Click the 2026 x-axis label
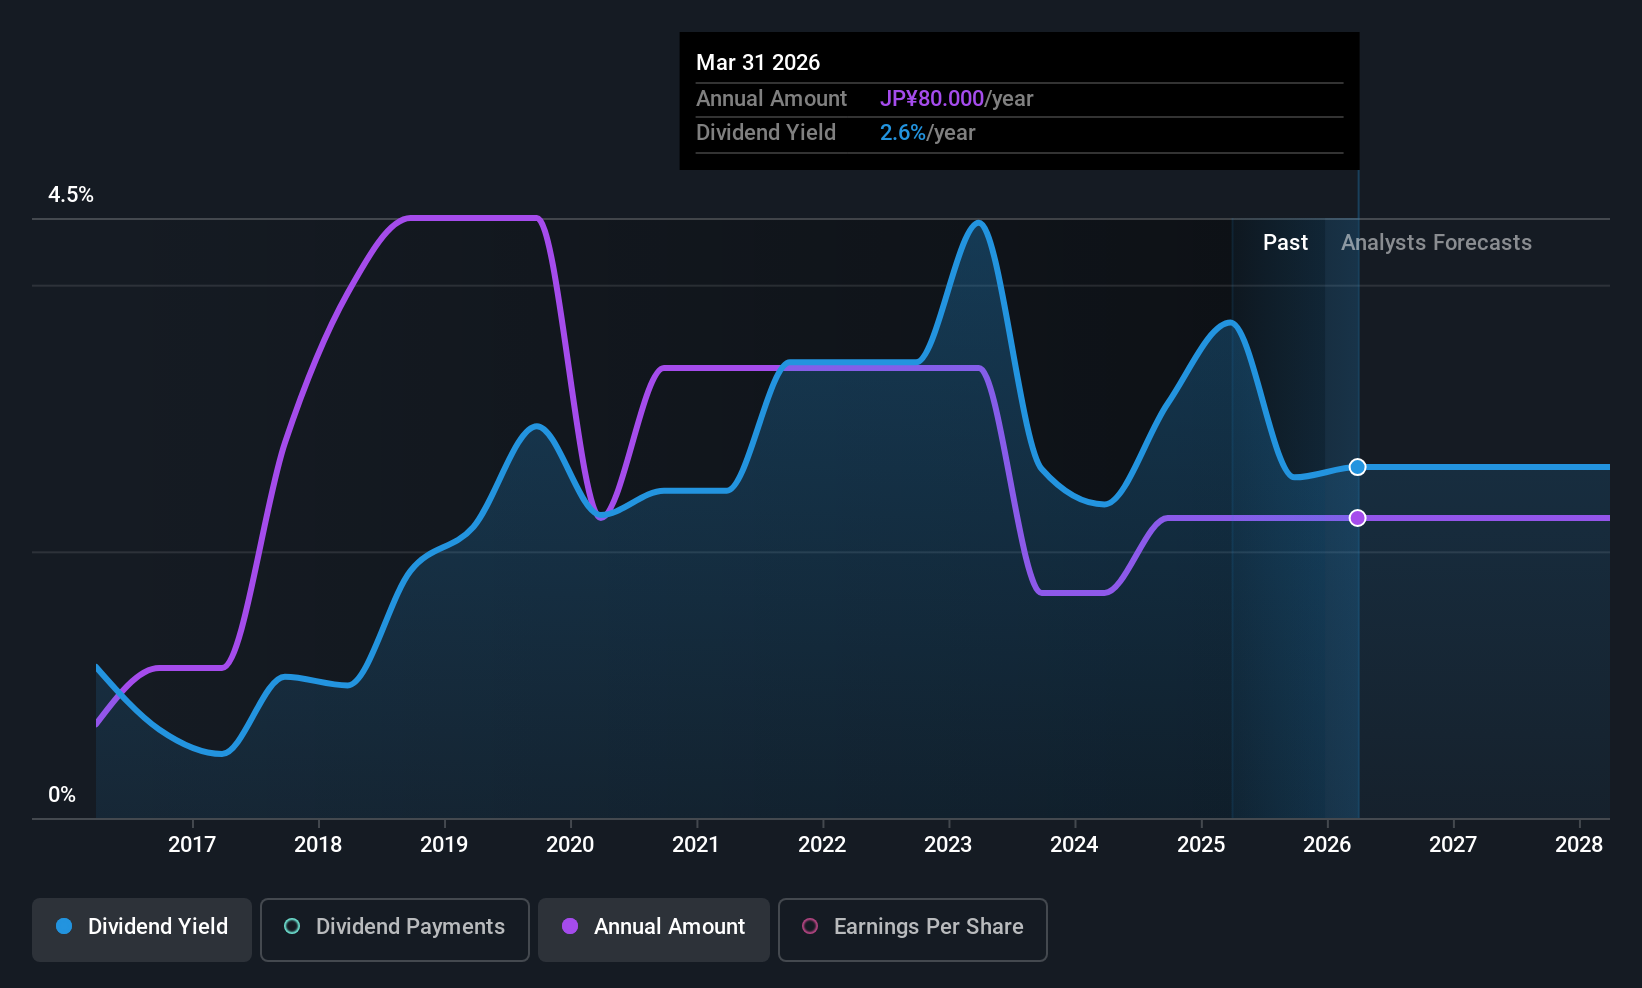Screen dimensions: 1642x988 (x=1327, y=845)
